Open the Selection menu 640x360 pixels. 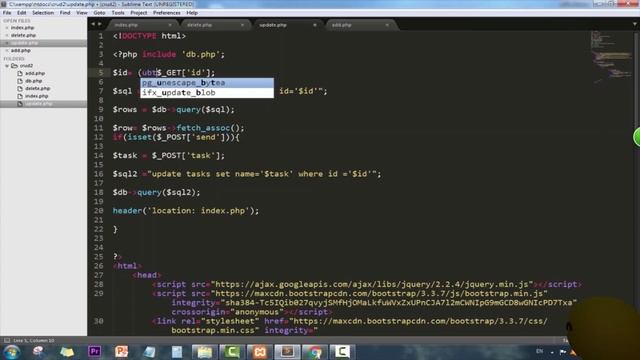coord(43,13)
